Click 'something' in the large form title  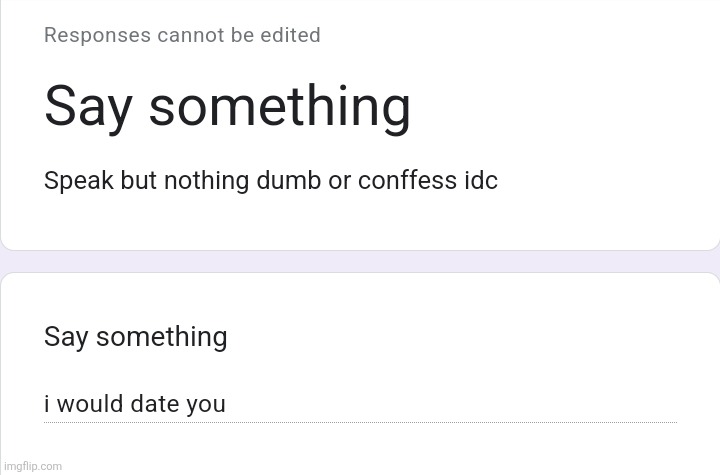click(x=280, y=106)
